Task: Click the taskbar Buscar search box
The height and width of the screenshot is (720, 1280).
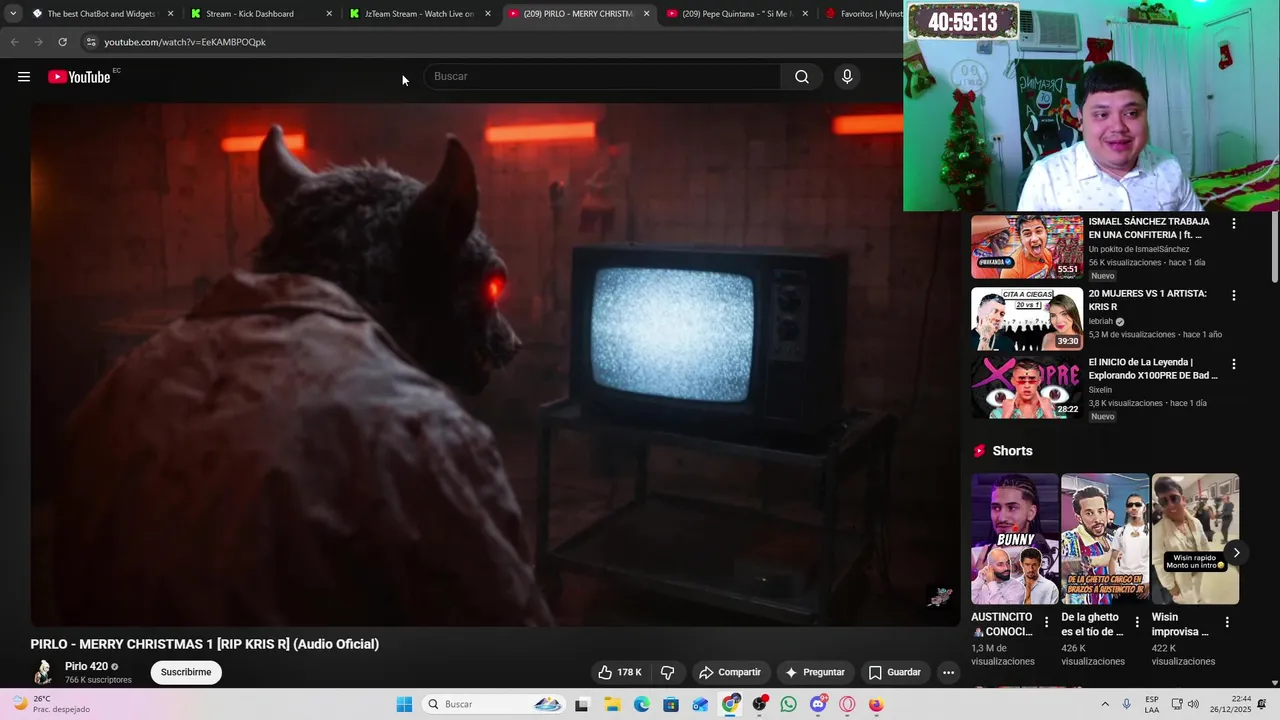Action: point(494,704)
